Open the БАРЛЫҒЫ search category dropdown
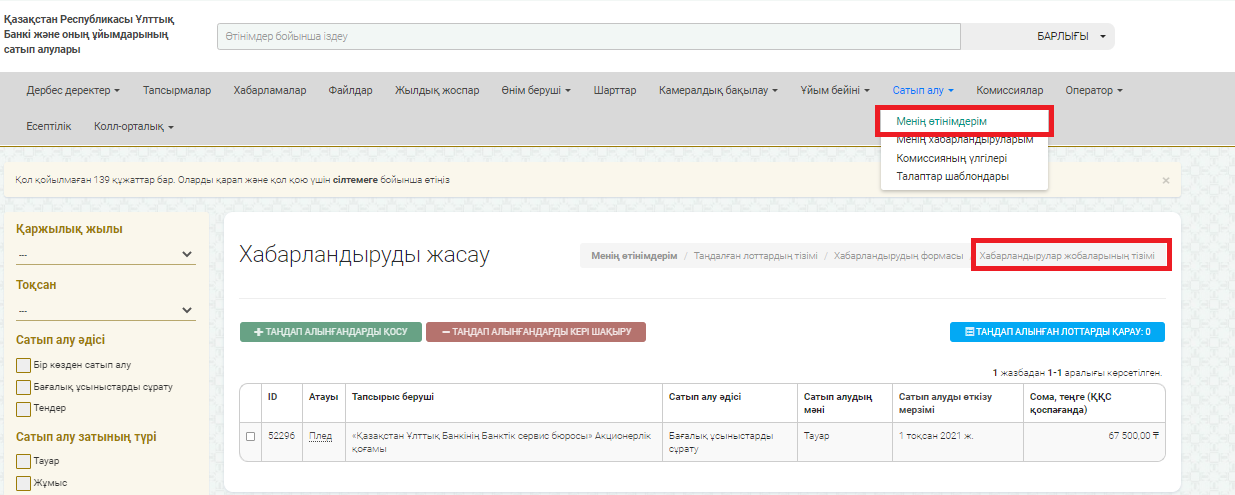The height and width of the screenshot is (495, 1235). click(1070, 36)
